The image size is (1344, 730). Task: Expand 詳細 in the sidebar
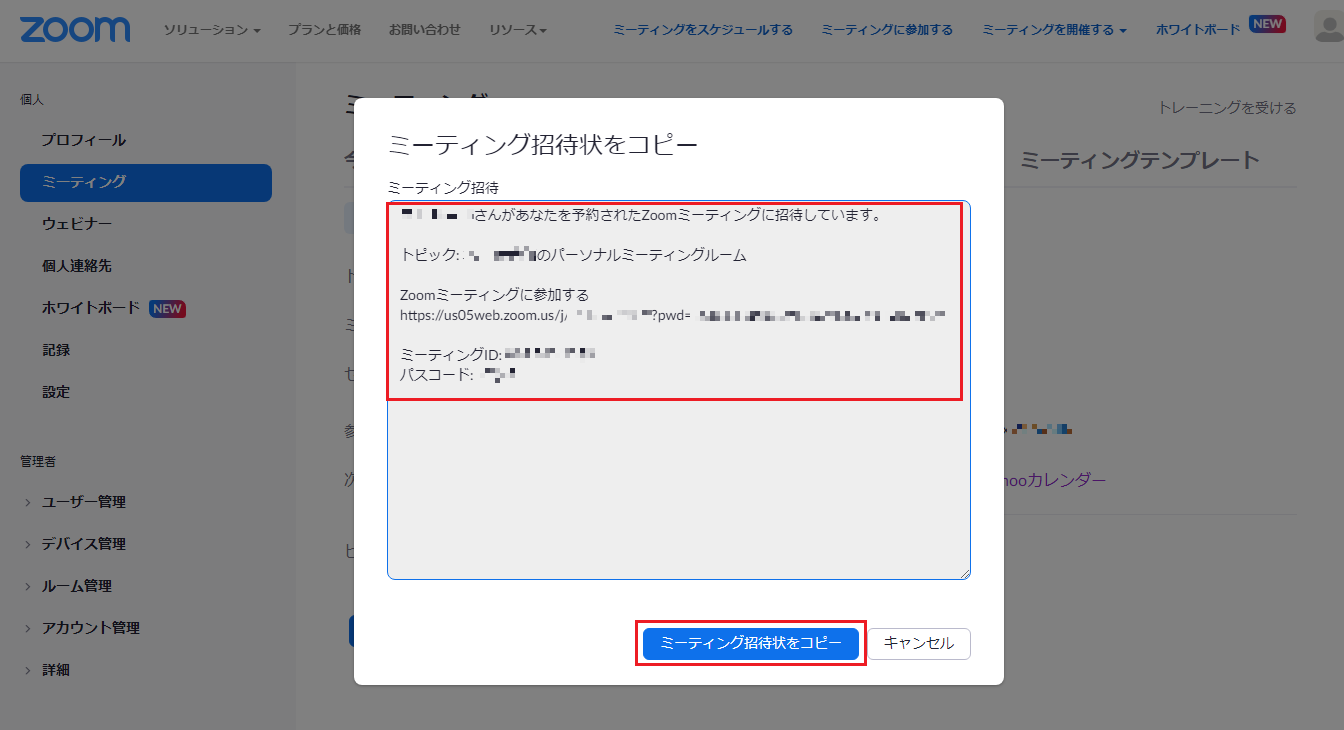coord(55,670)
